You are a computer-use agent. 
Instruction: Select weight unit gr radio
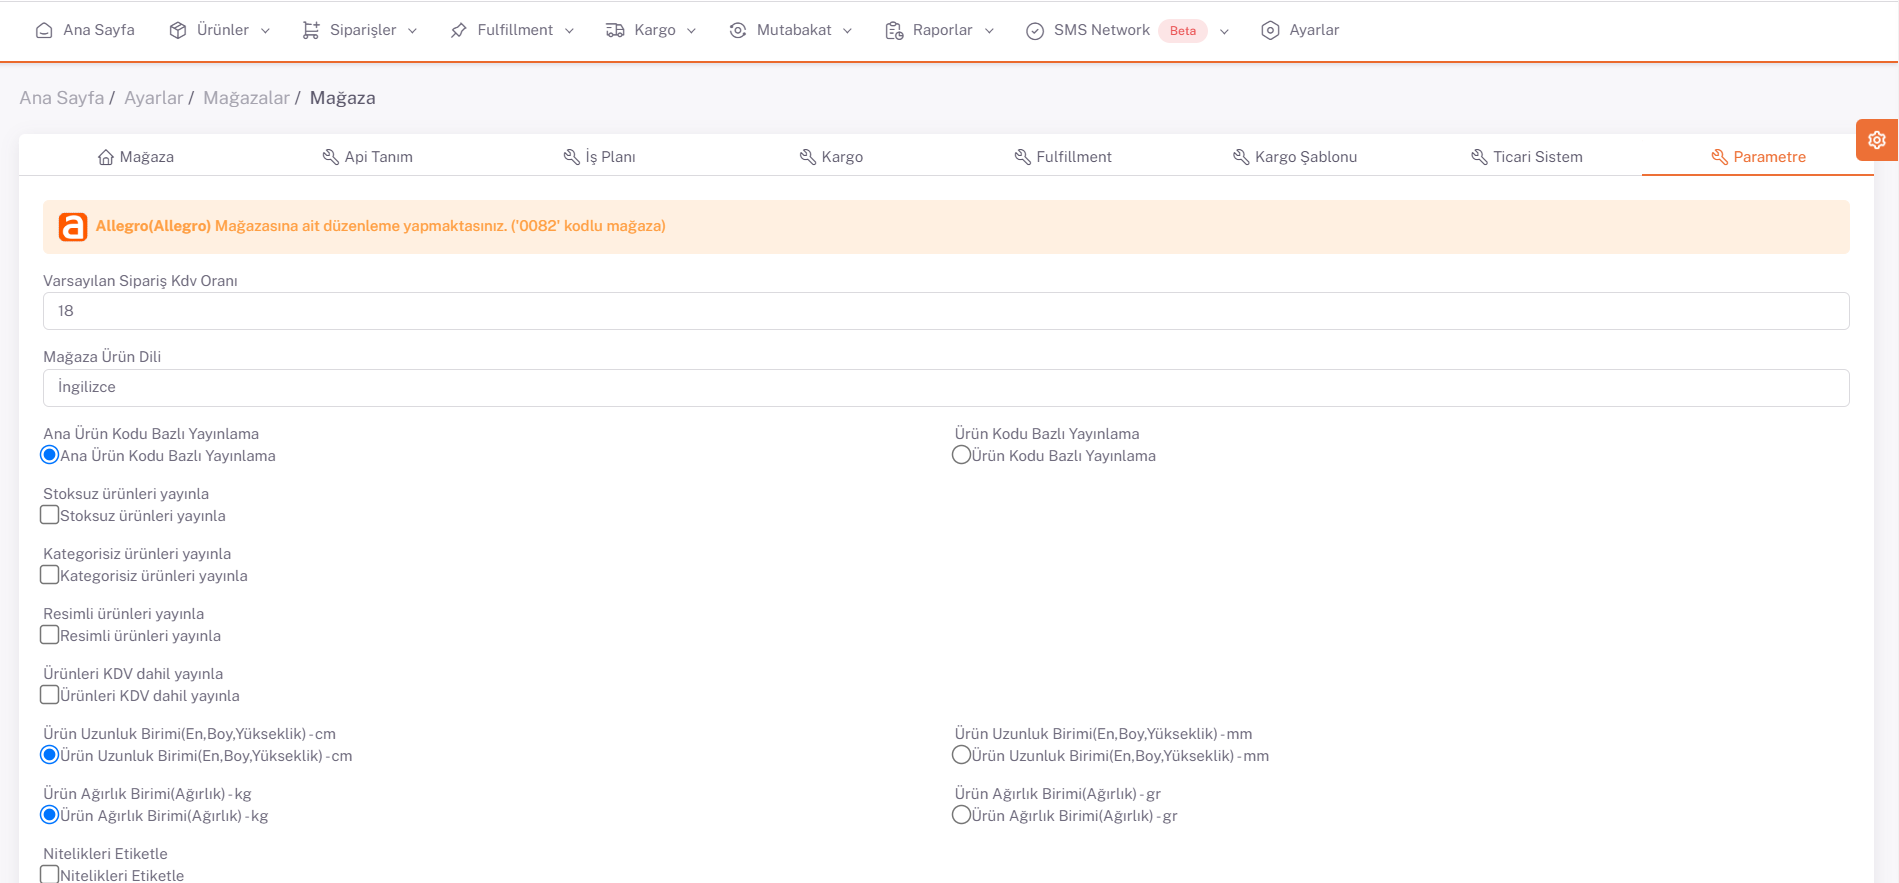click(x=961, y=815)
